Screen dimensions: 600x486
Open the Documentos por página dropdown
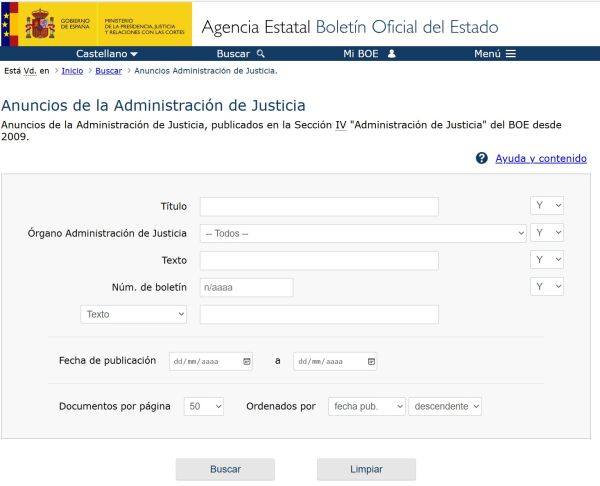click(204, 406)
